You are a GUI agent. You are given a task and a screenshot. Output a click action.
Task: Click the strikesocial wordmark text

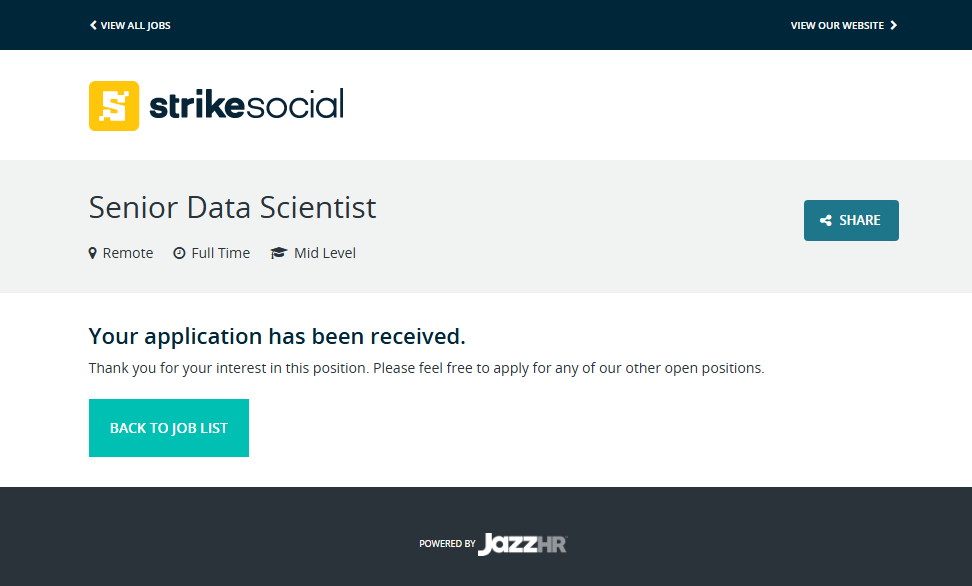pyautogui.click(x=246, y=105)
